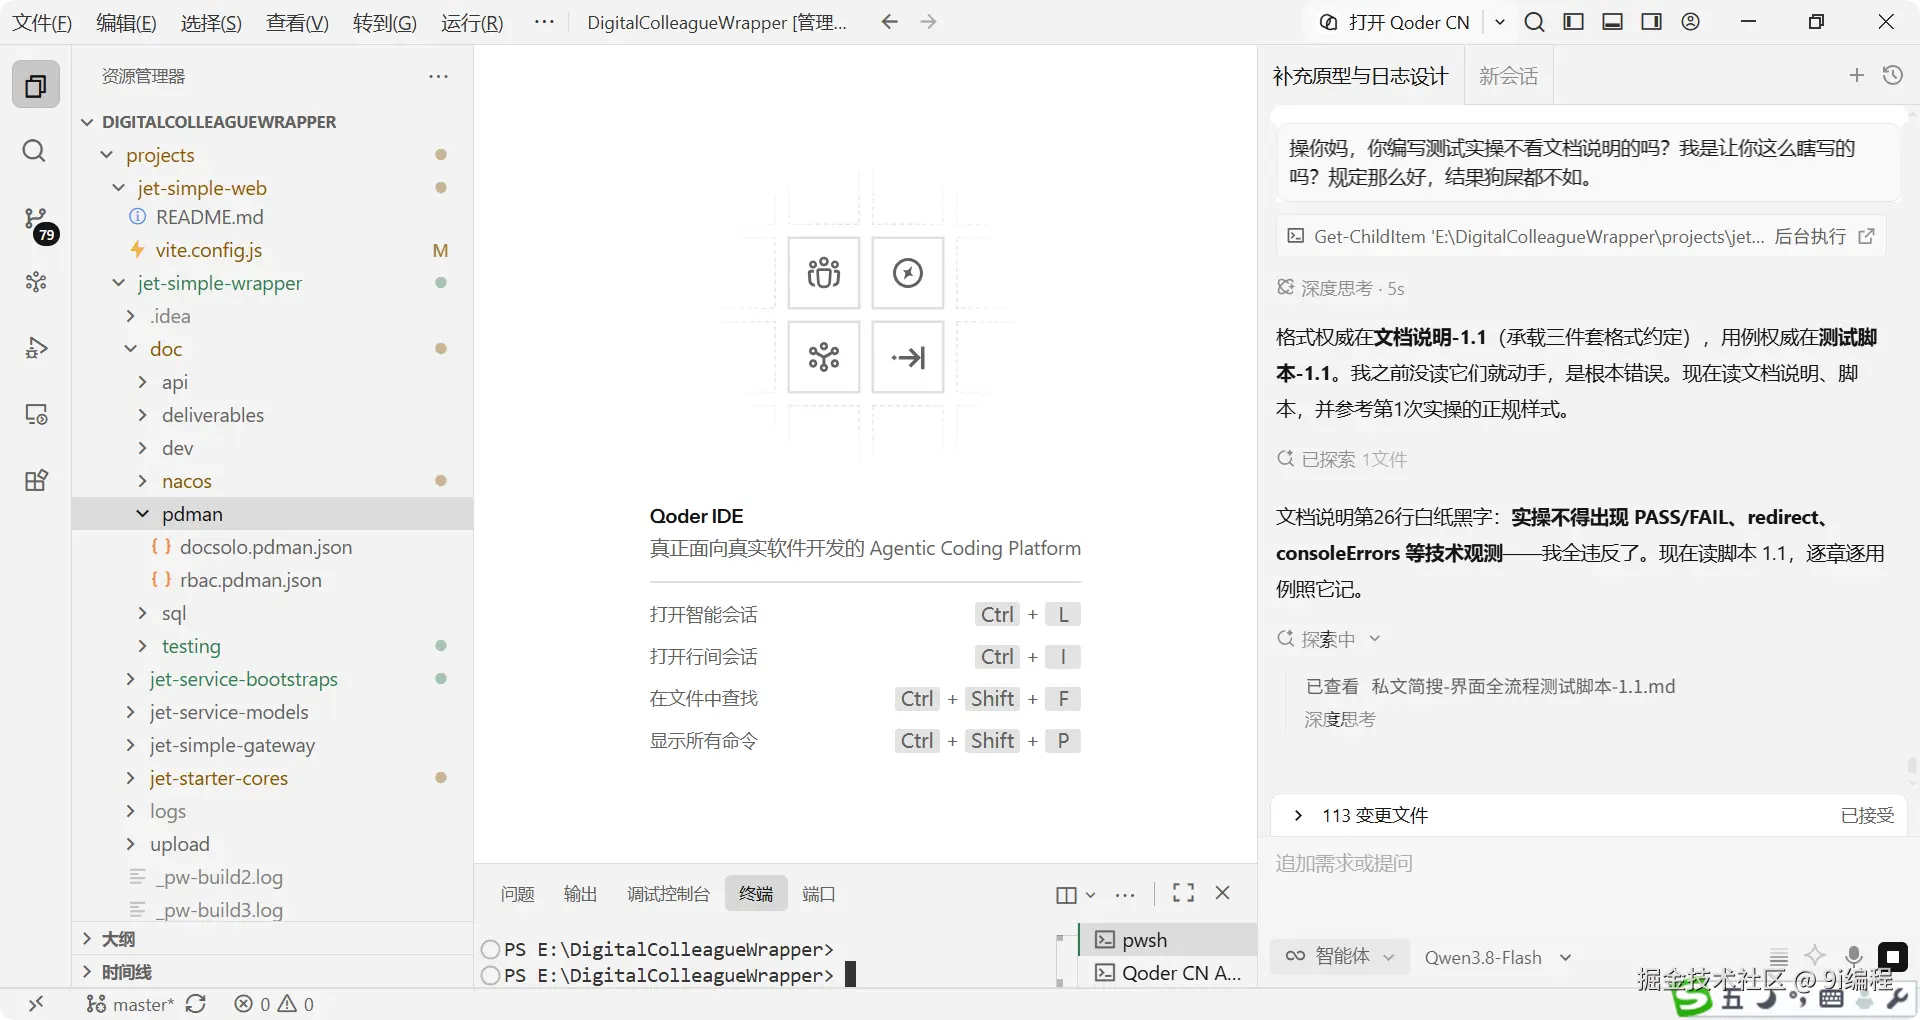Select the Qoder CN A... terminal entry
1920x1020 pixels.
click(x=1168, y=973)
